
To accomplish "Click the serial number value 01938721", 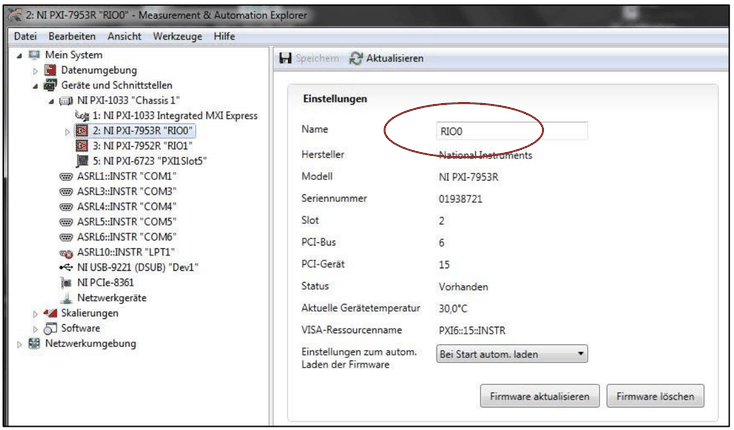I will click(x=460, y=199).
